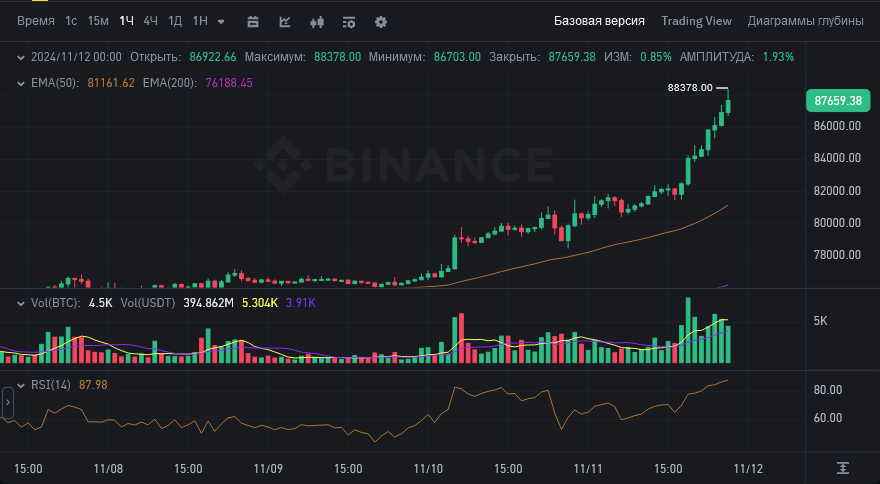Click the 11/11 date on time axis
This screenshot has width=880, height=484.
point(588,469)
